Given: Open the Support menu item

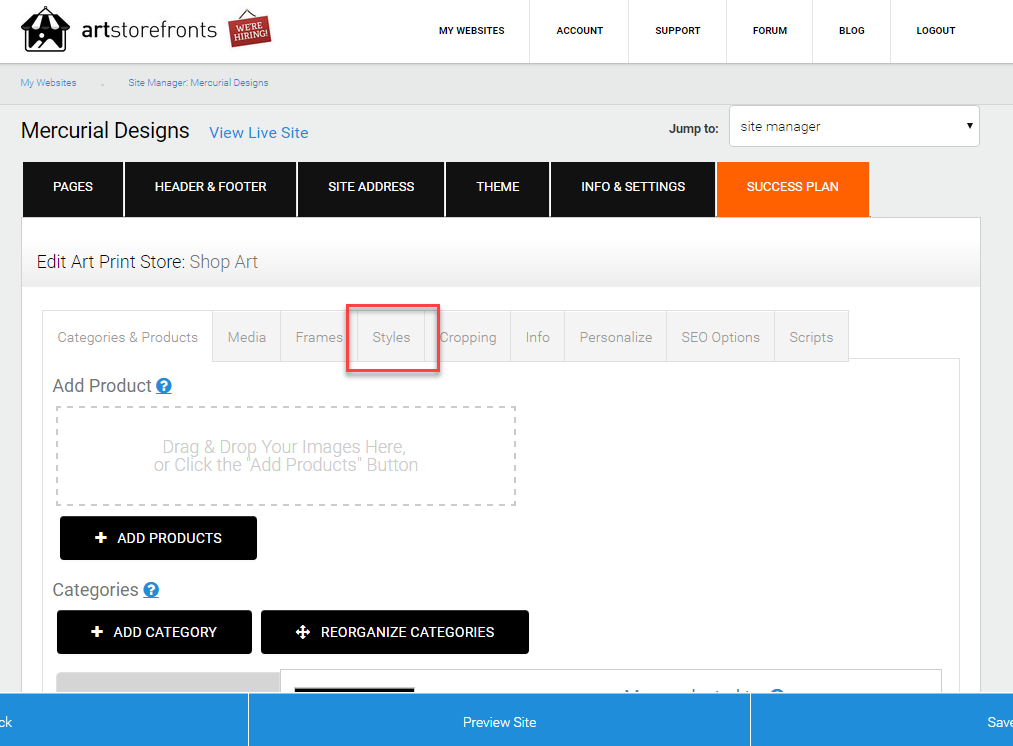Looking at the screenshot, I should point(678,30).
